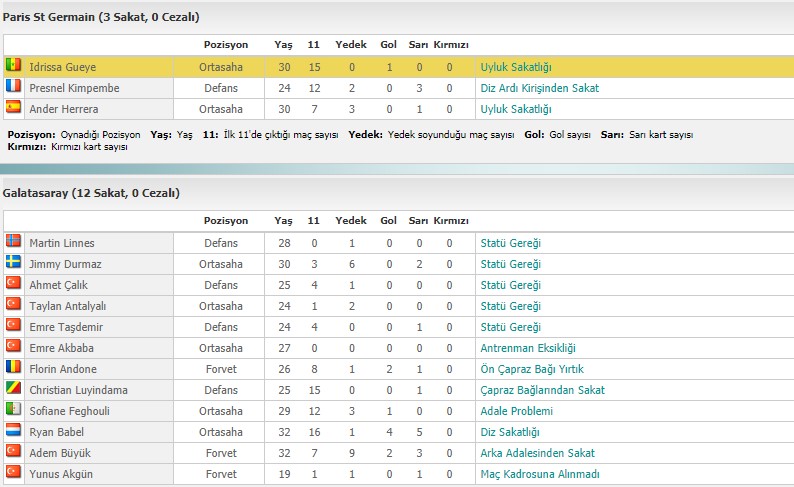Click Forvet position in Yunus Akgün's row
Screen dimensions: 794x487
click(221, 474)
